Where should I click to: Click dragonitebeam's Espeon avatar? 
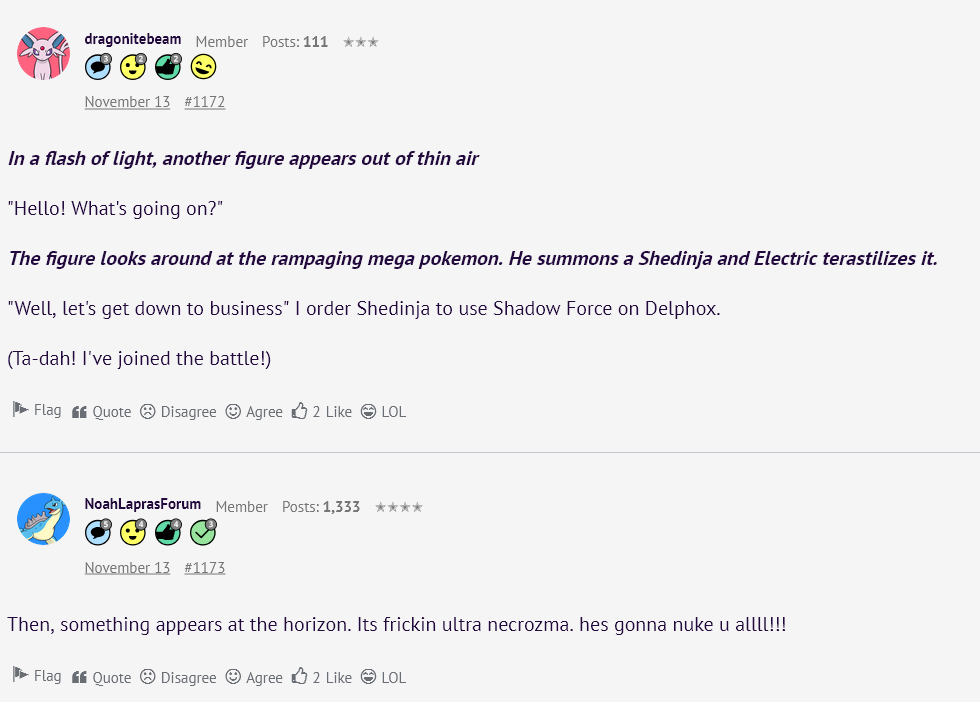[x=43, y=54]
